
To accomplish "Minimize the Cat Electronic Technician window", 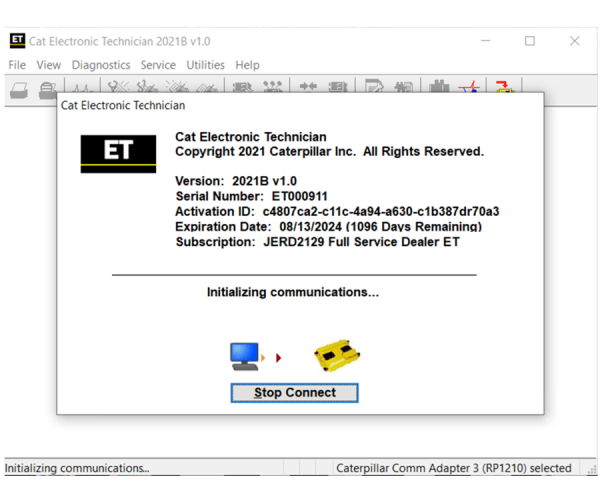I will (486, 41).
